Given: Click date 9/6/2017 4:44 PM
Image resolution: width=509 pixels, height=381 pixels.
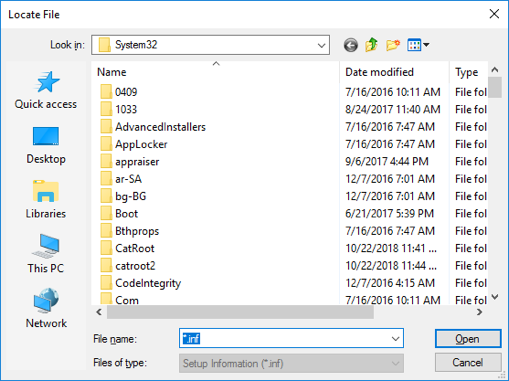Looking at the screenshot, I should click(387, 161).
